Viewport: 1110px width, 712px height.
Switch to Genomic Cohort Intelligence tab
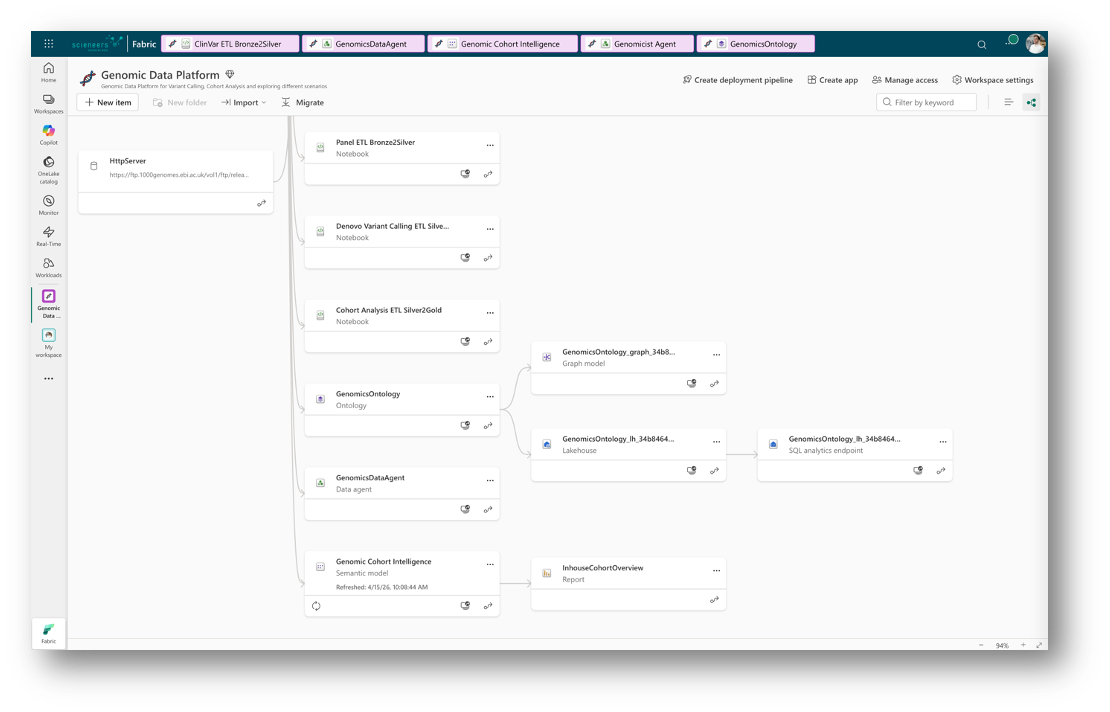503,44
